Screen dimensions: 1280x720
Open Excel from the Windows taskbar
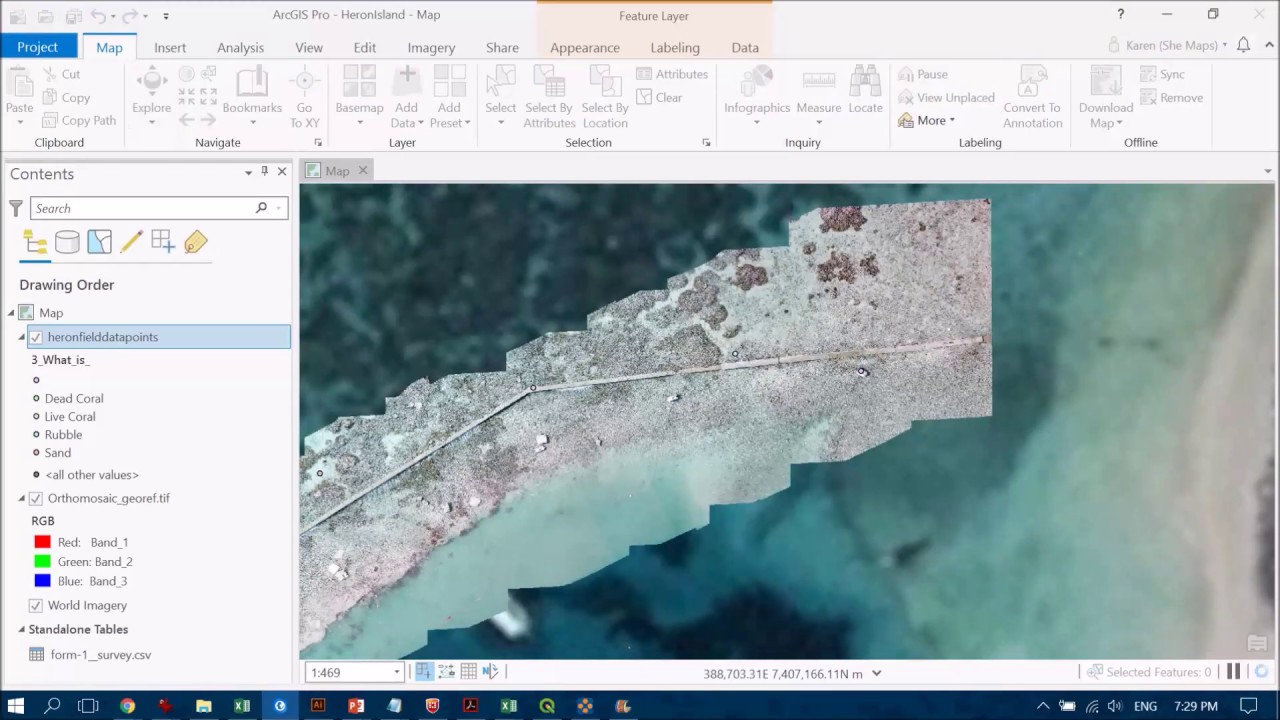pyautogui.click(x=242, y=706)
